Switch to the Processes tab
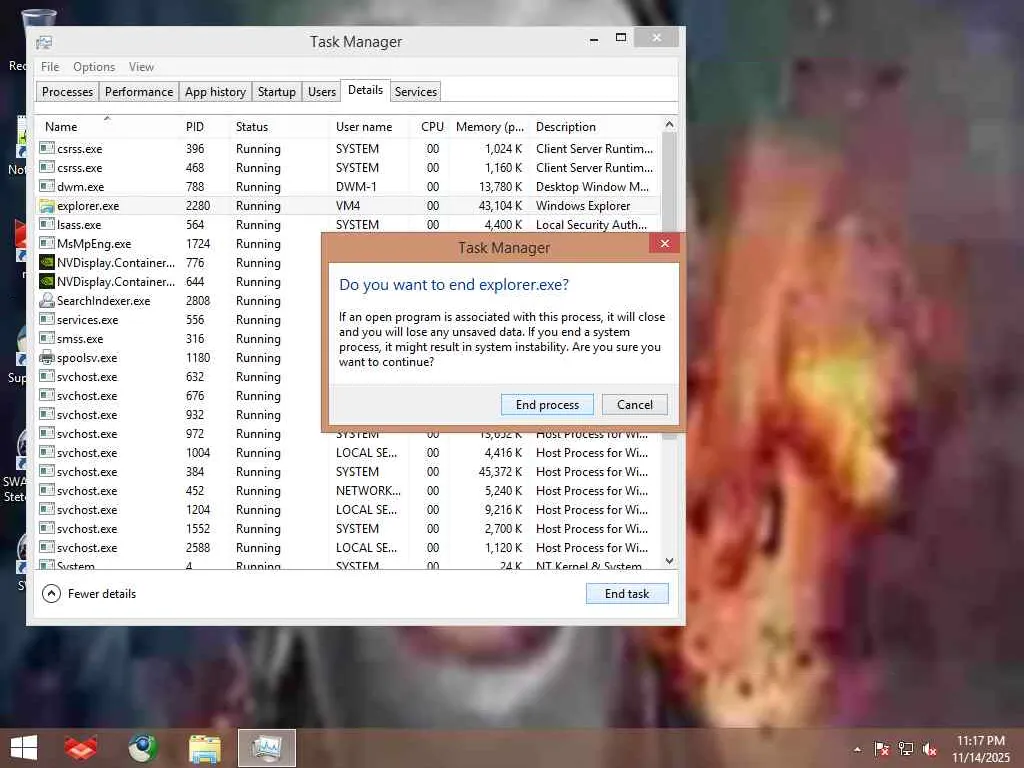 pos(67,92)
